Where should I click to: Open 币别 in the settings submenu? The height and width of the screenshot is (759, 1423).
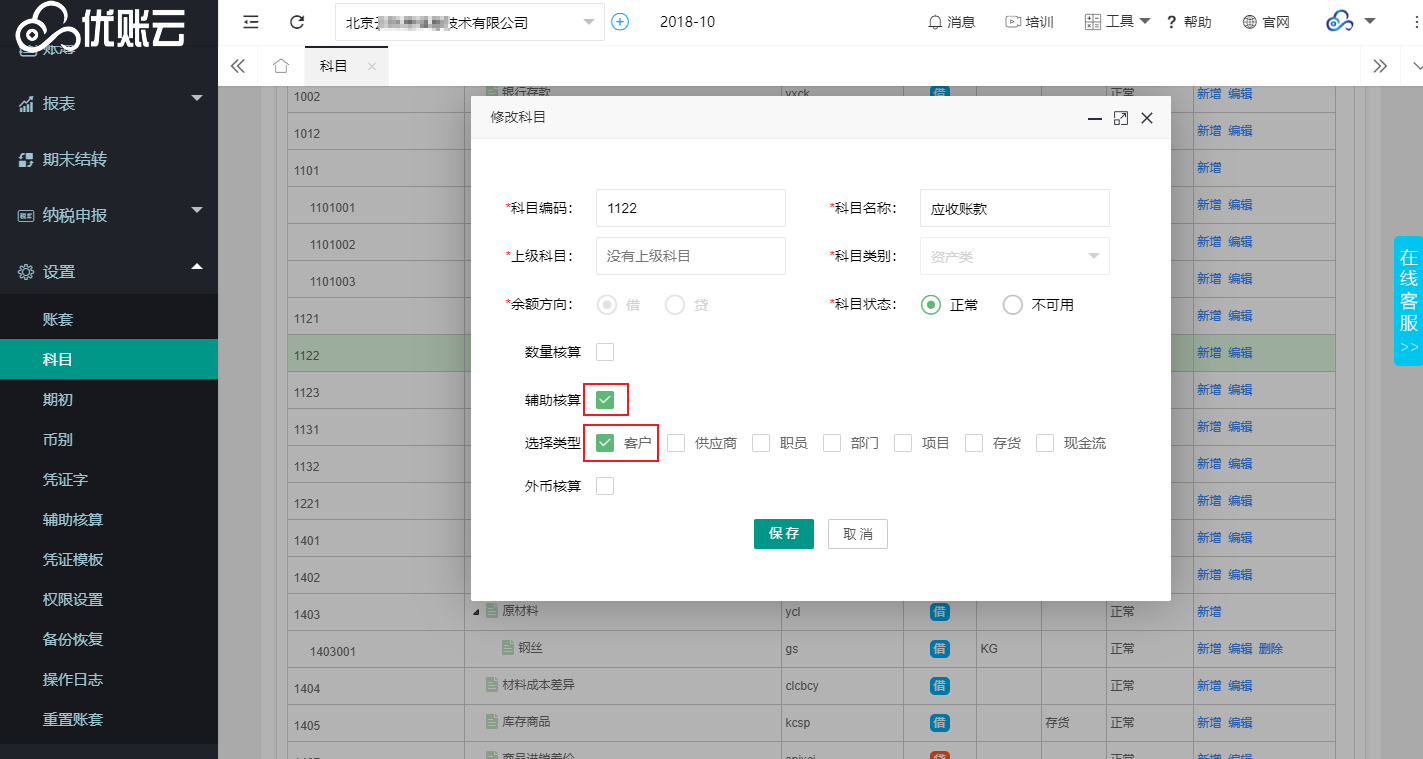pyautogui.click(x=109, y=439)
